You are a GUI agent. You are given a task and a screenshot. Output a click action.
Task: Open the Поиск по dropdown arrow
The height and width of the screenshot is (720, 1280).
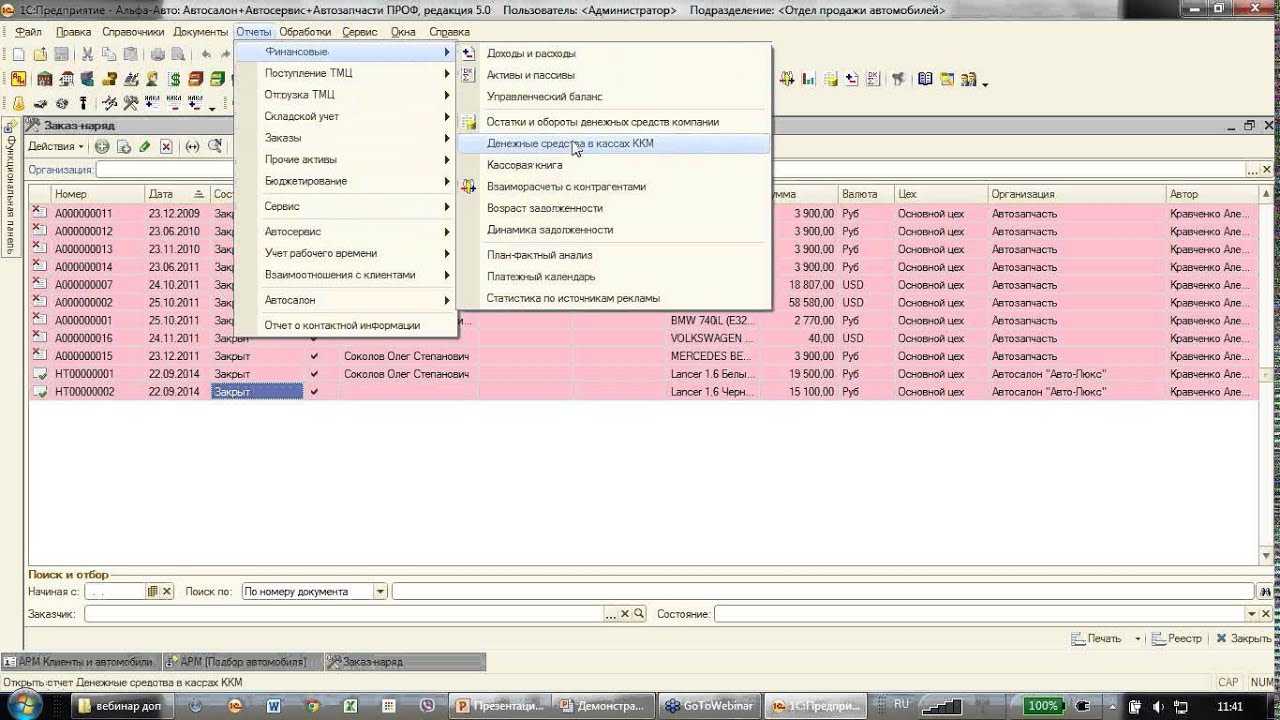point(380,592)
